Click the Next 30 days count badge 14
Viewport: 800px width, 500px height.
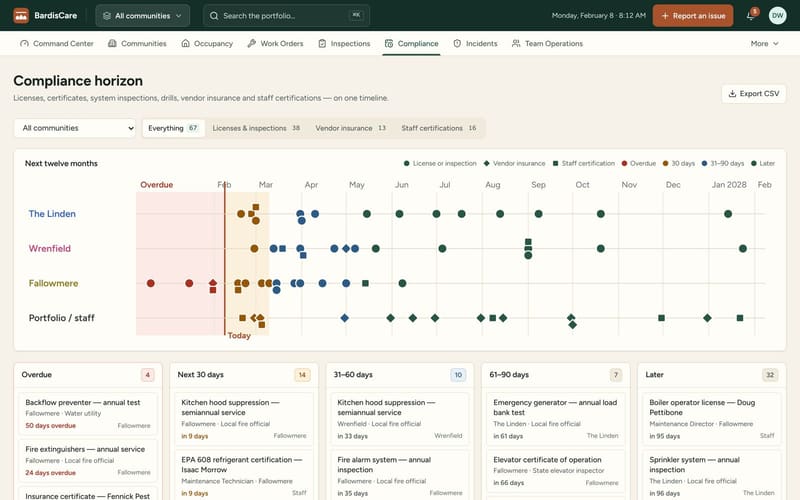tap(302, 375)
